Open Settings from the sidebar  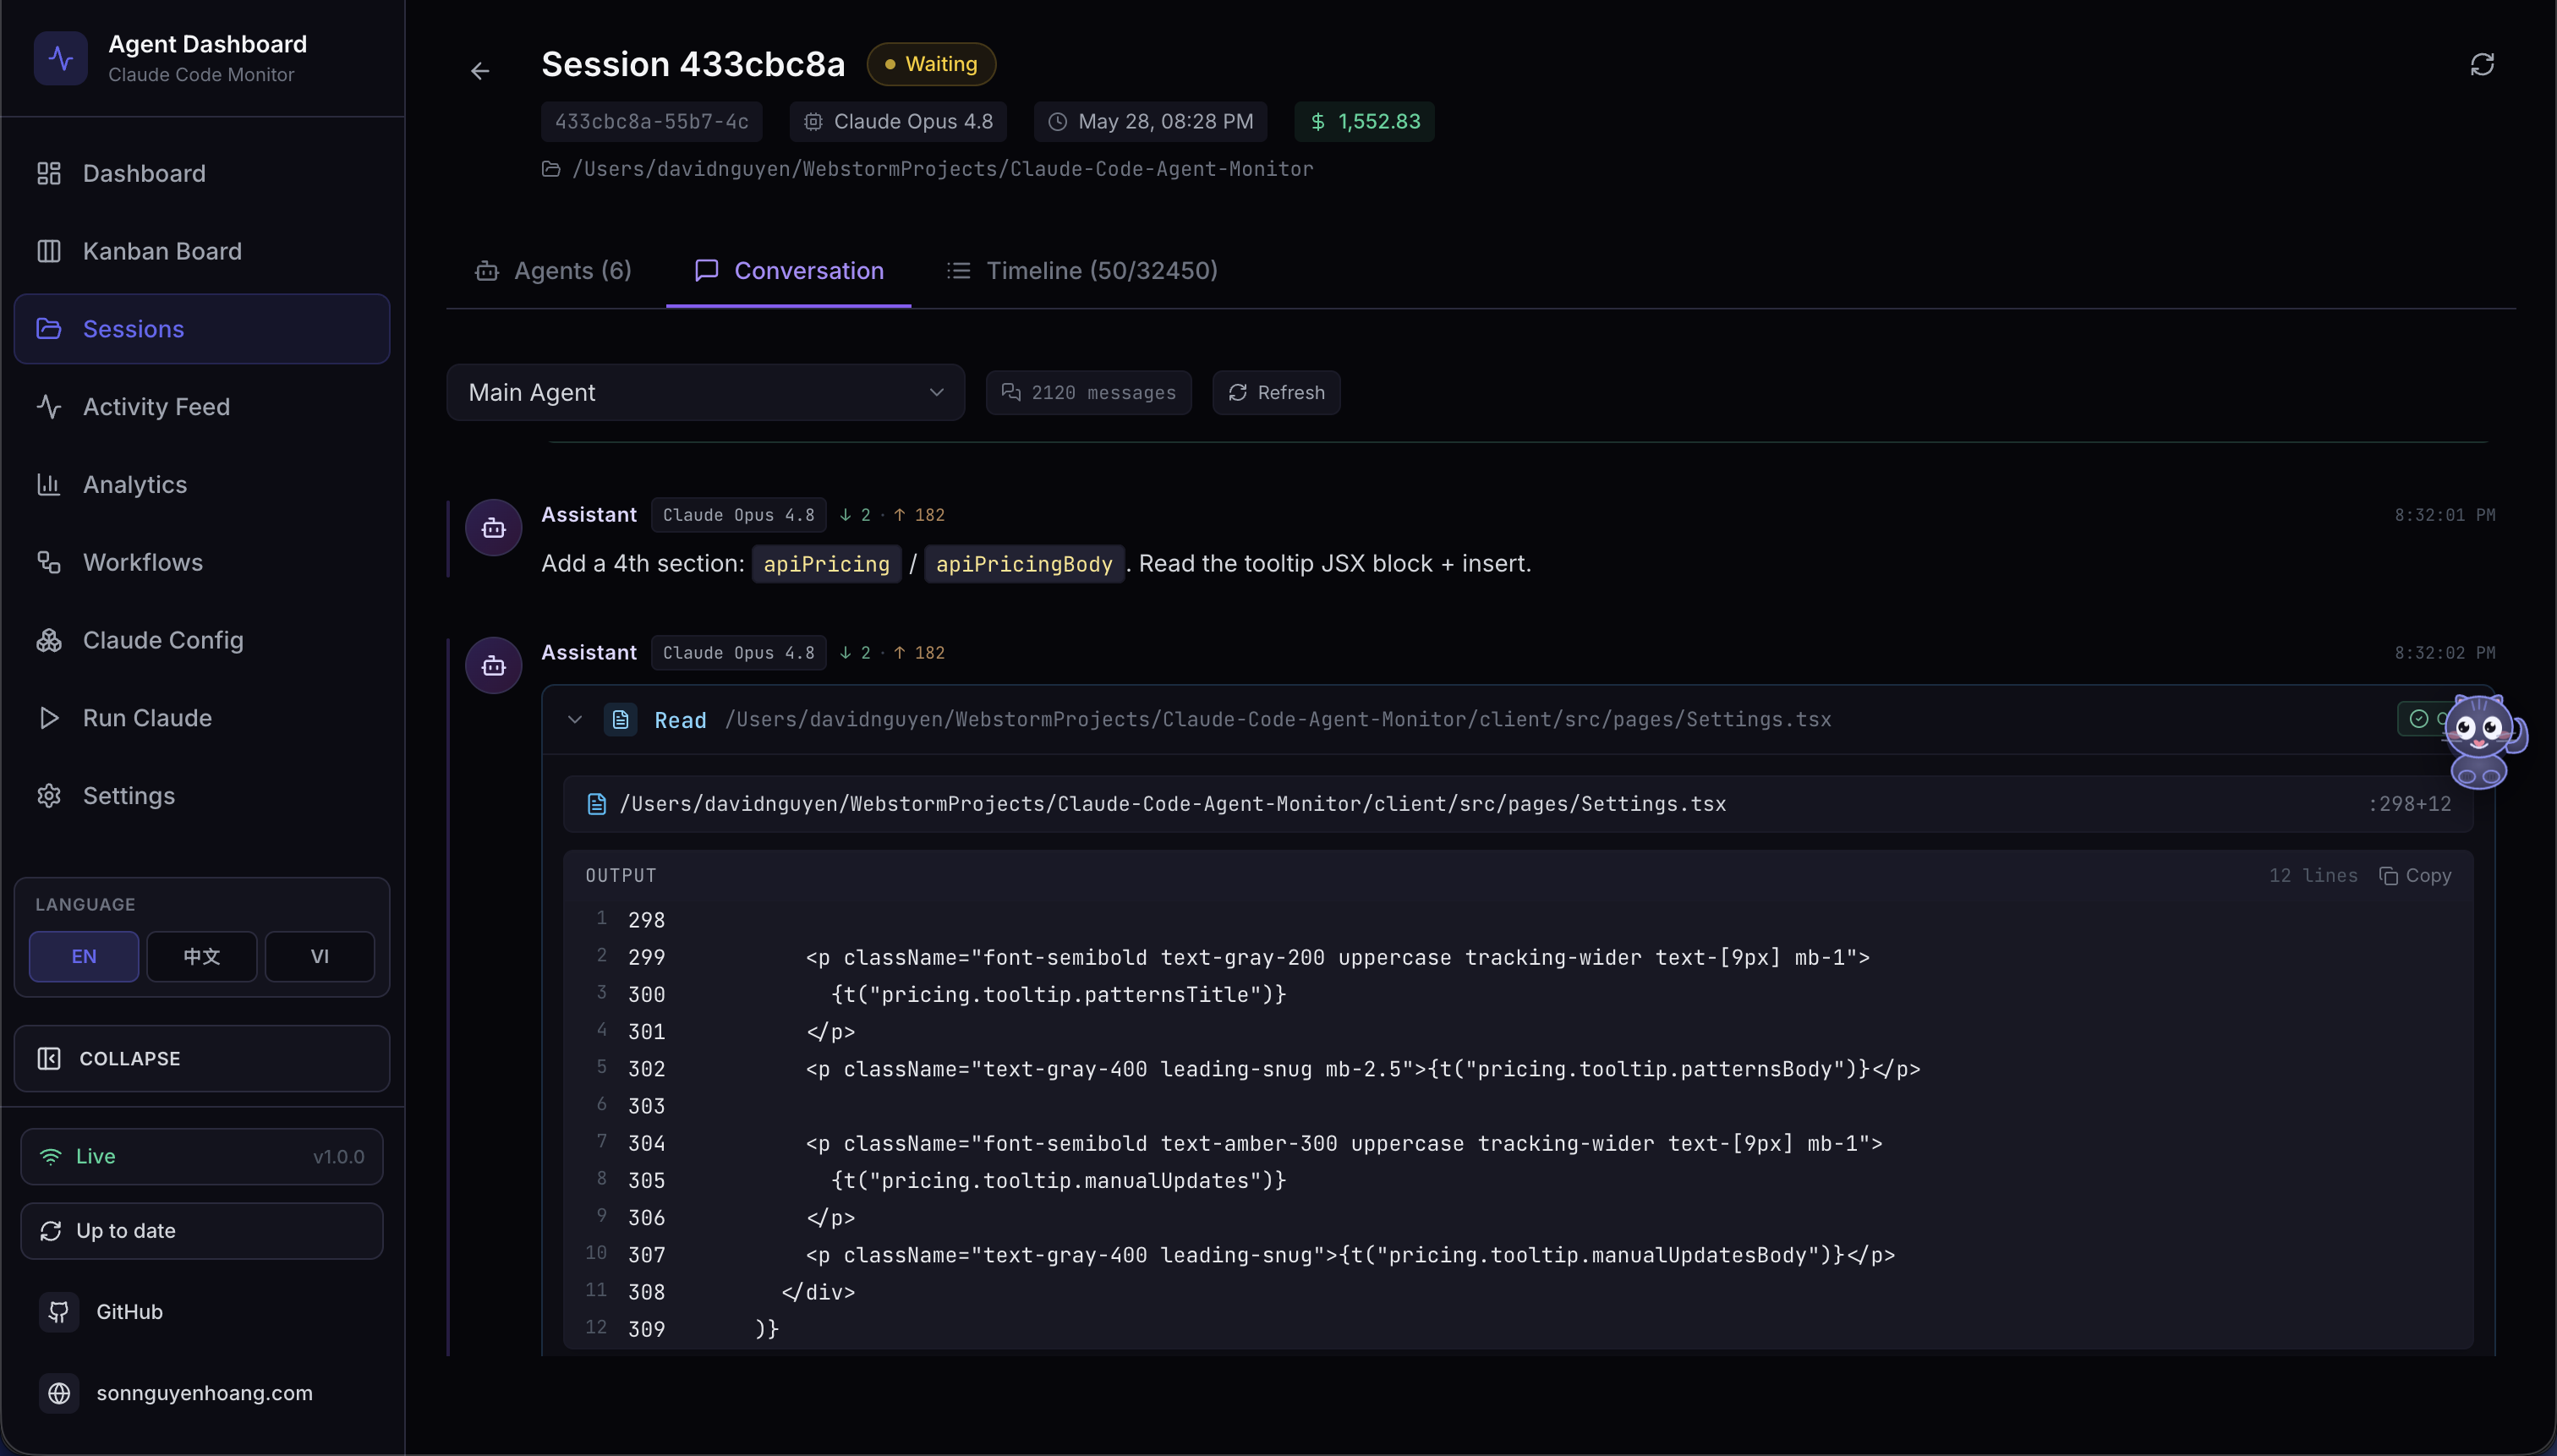(x=202, y=796)
